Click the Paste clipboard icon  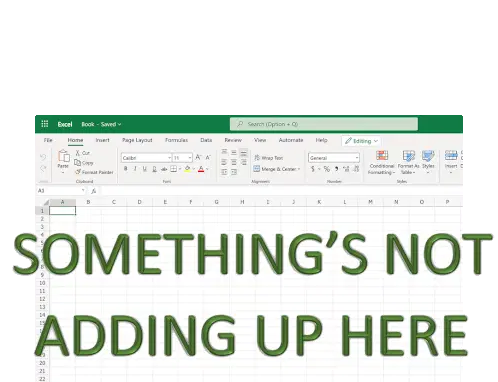coord(63,156)
